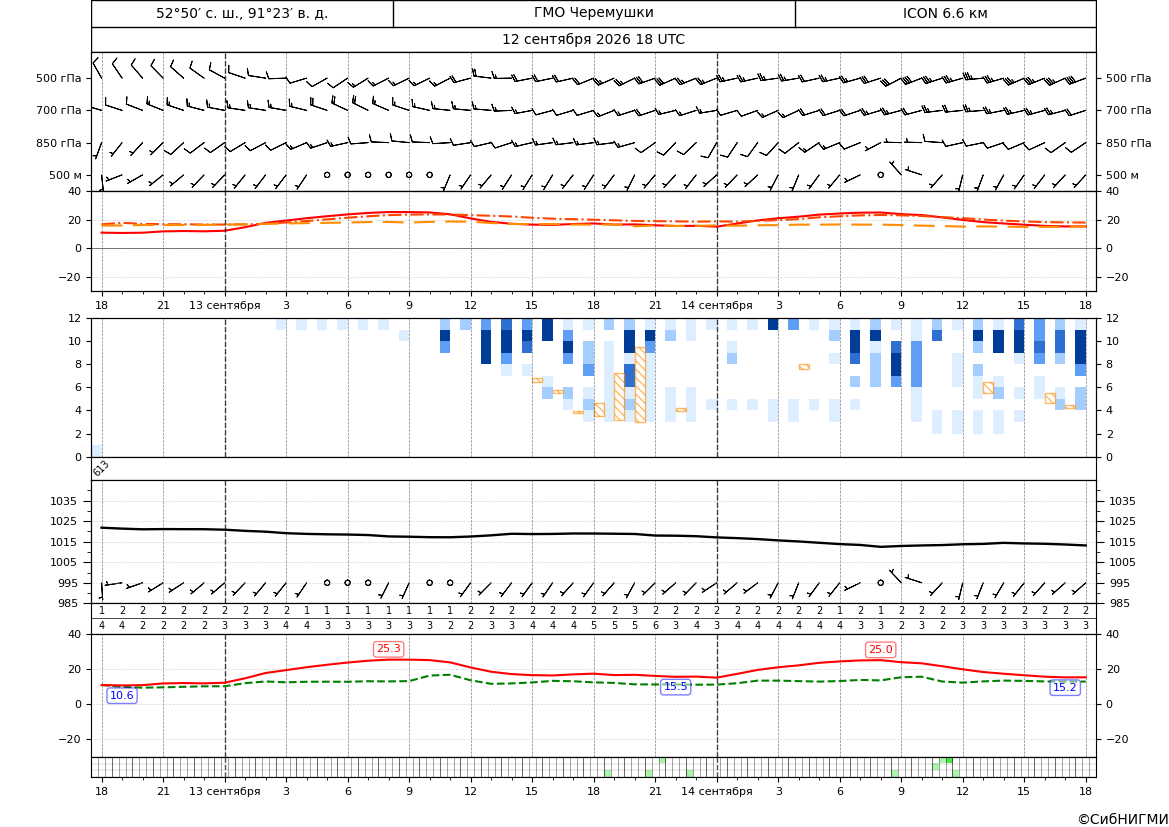The width and height of the screenshot is (1169, 827).
Task: Click the red 25.3 maximum temperature label
Action: pos(388,649)
